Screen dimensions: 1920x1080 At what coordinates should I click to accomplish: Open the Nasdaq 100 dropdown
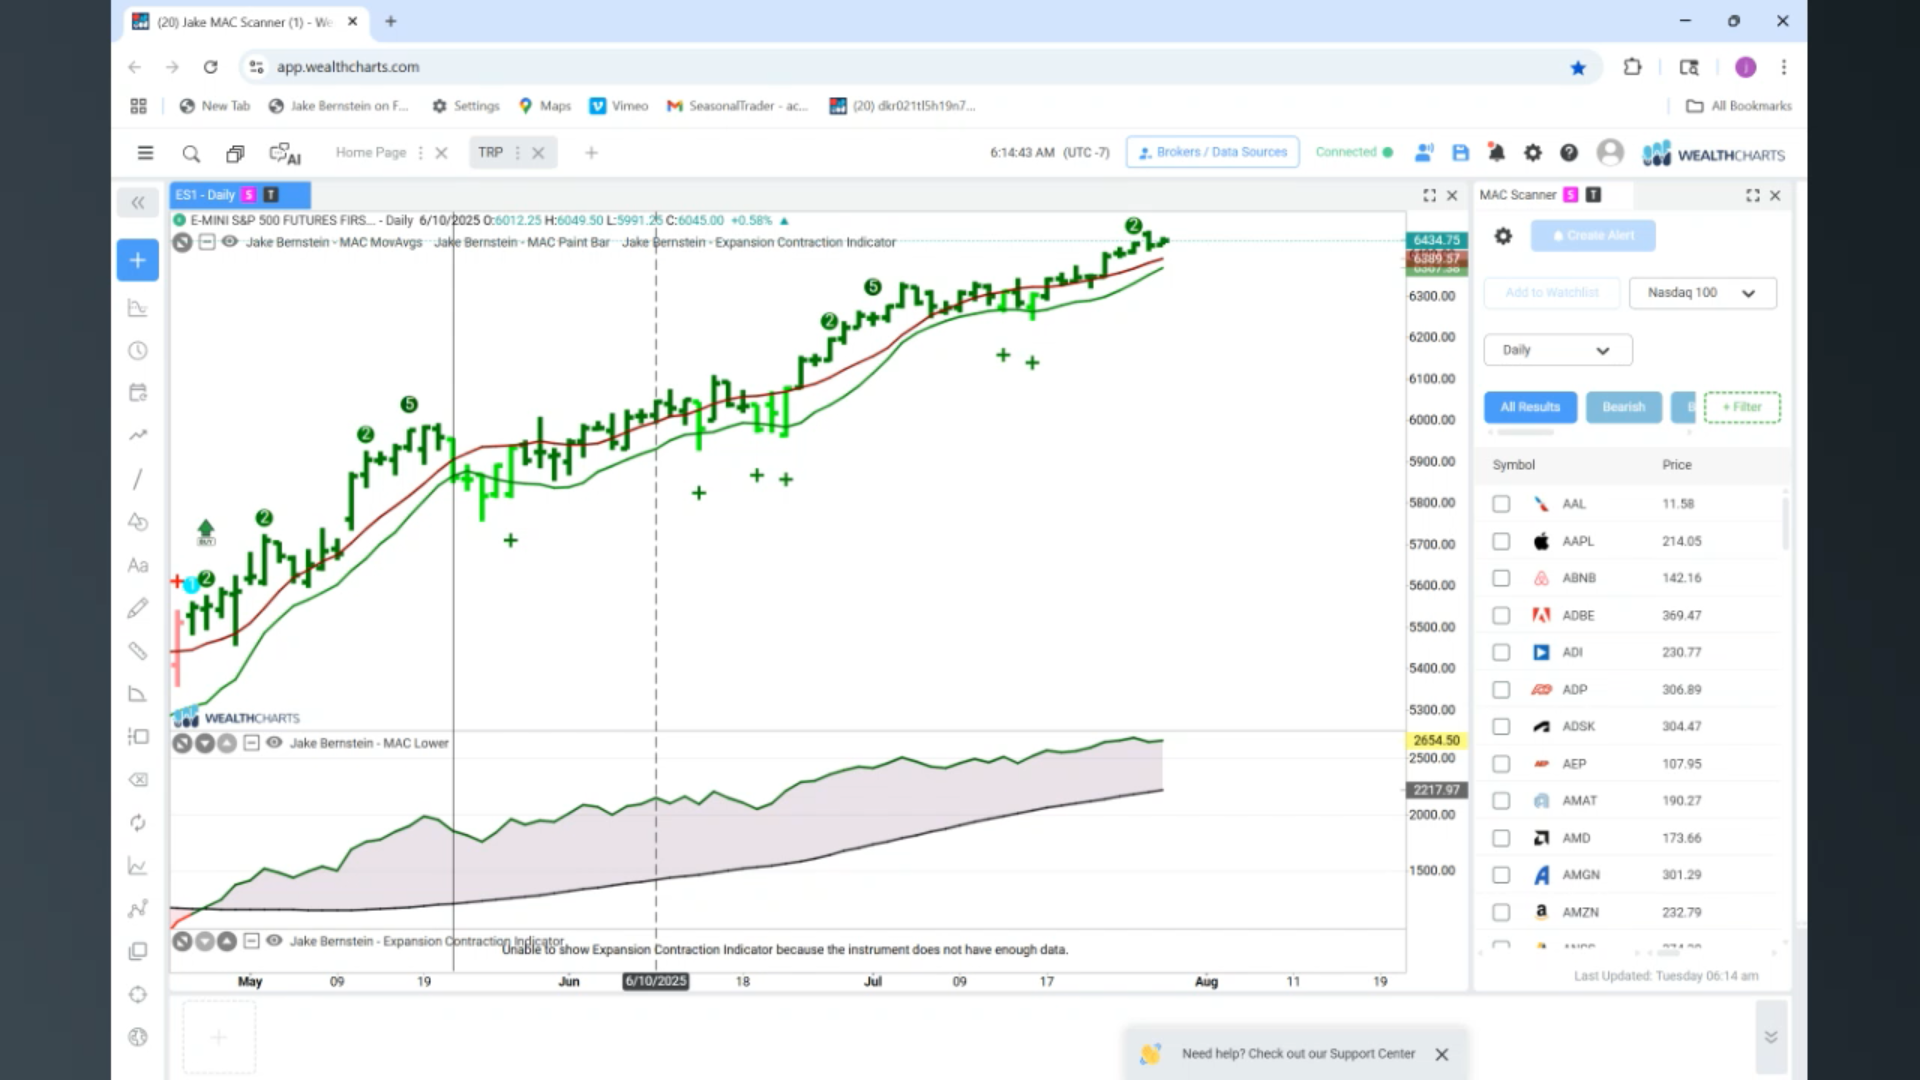1702,293
